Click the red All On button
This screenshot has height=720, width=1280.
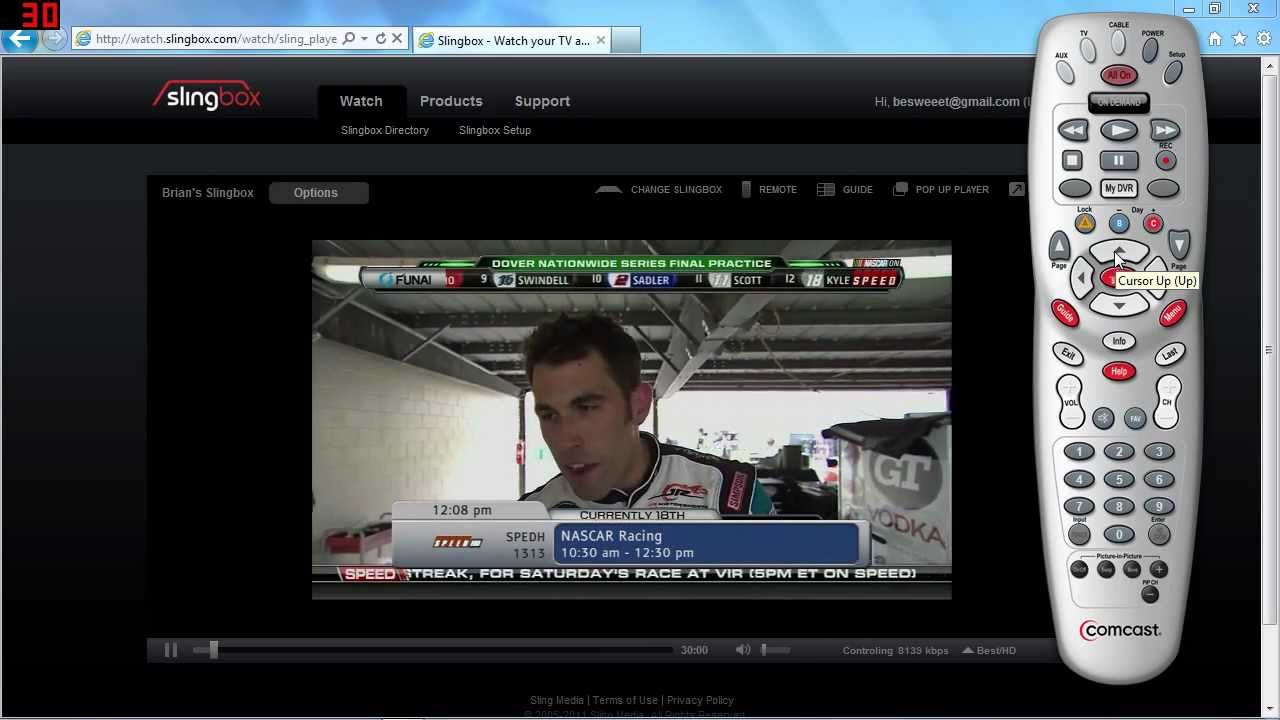[x=1118, y=75]
